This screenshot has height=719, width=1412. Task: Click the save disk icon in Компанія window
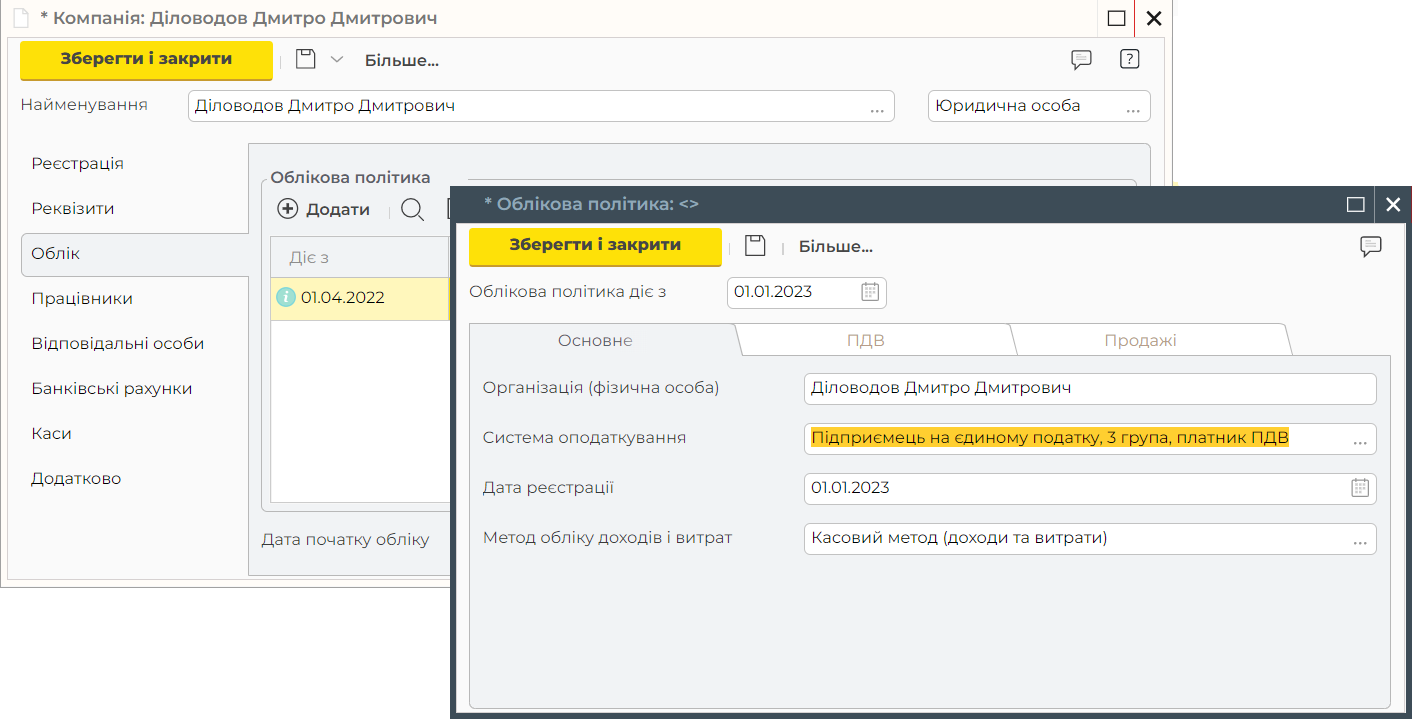click(x=306, y=60)
